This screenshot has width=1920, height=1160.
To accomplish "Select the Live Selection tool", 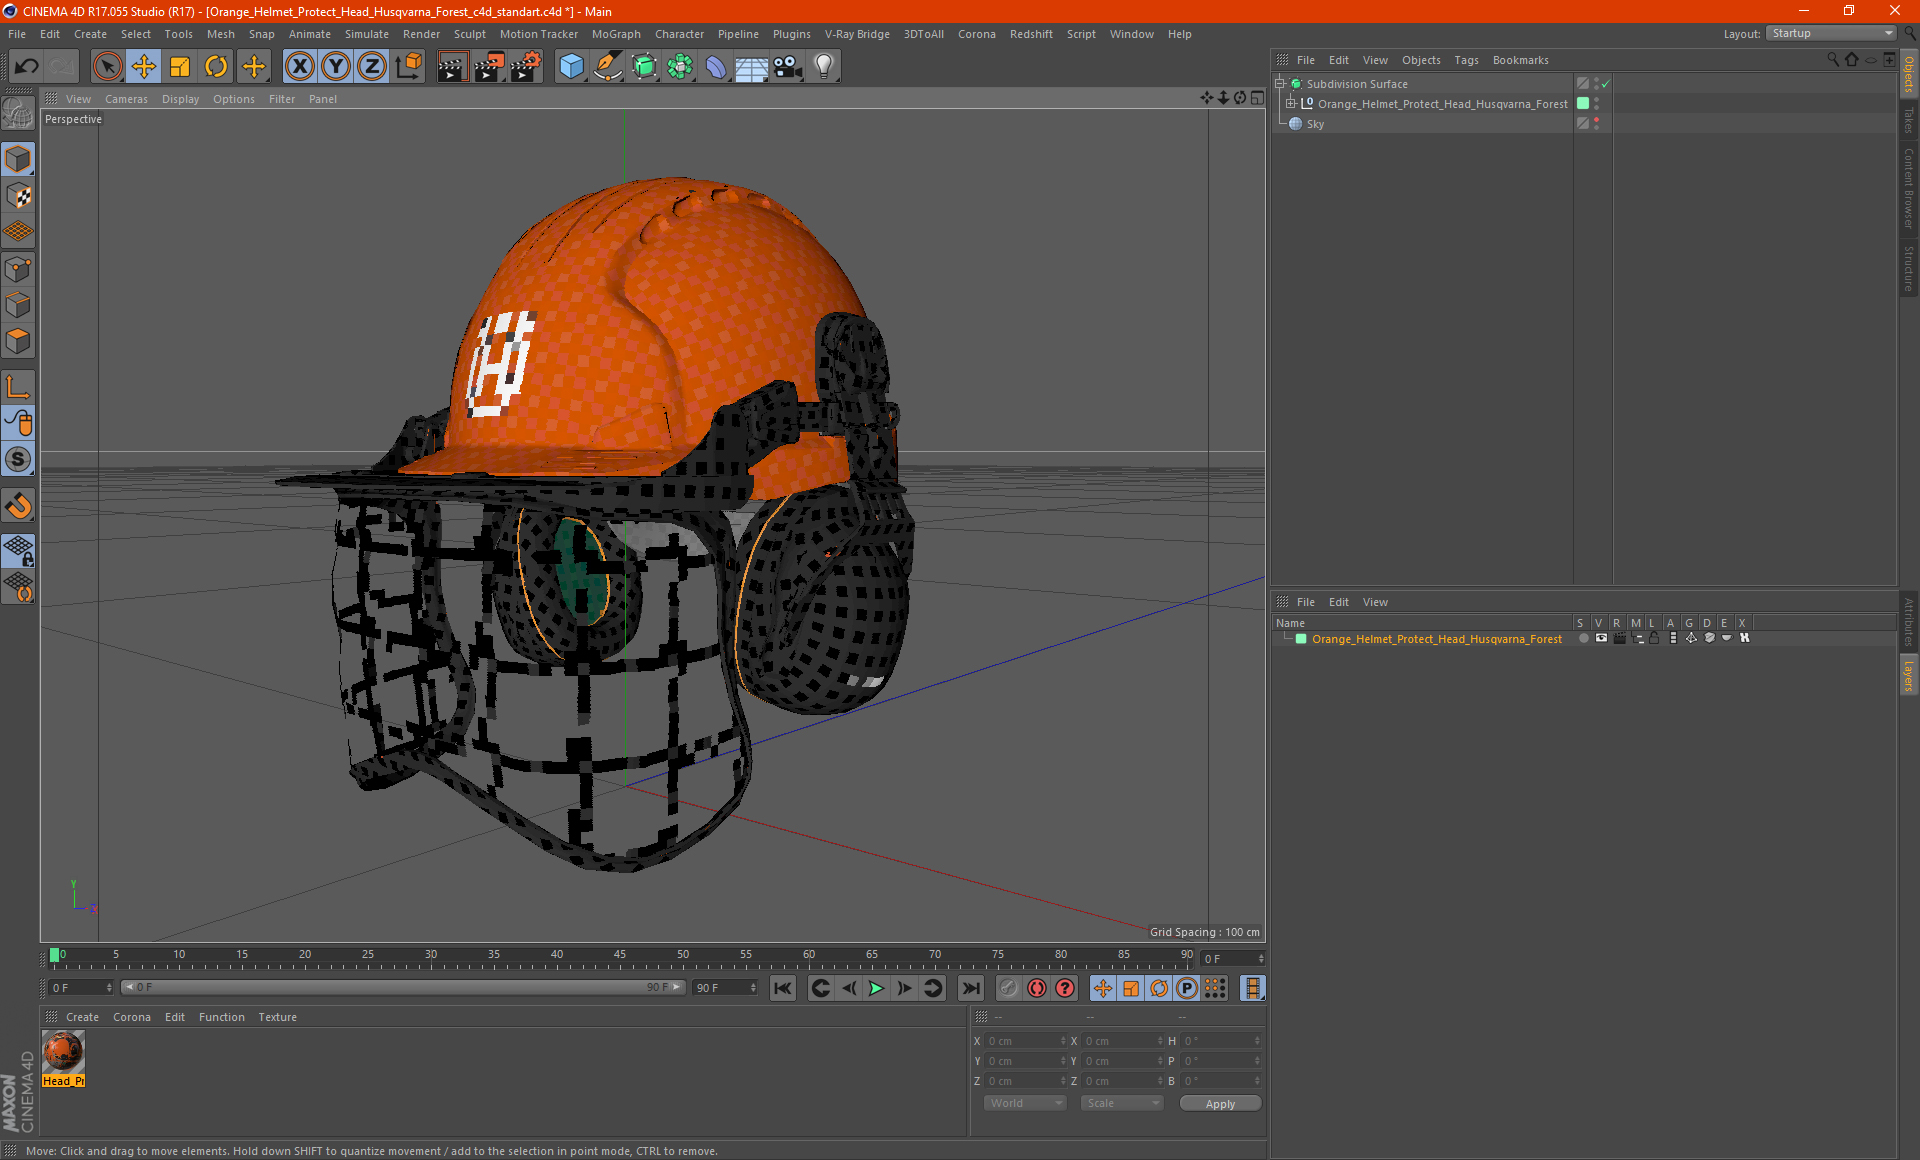I will [x=107, y=67].
